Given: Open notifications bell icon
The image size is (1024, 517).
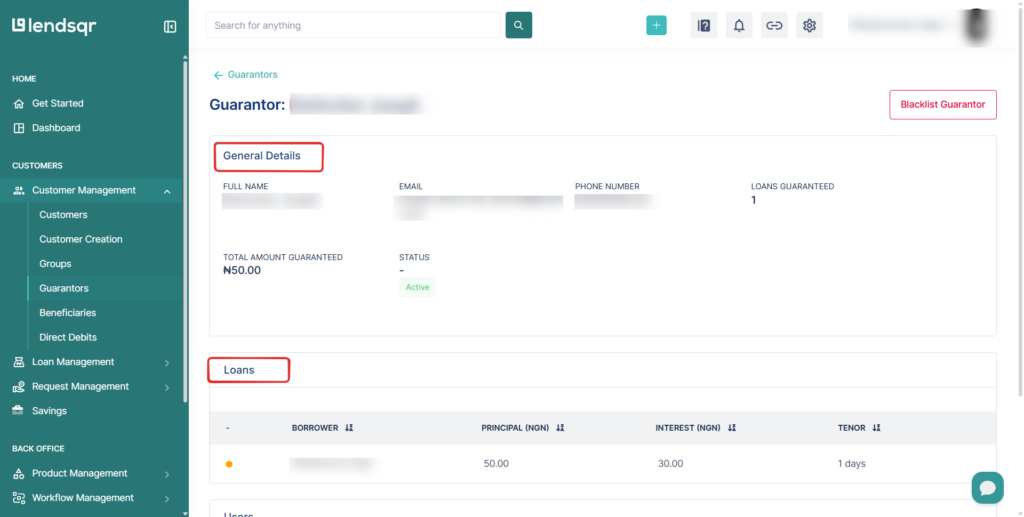Looking at the screenshot, I should pos(739,25).
